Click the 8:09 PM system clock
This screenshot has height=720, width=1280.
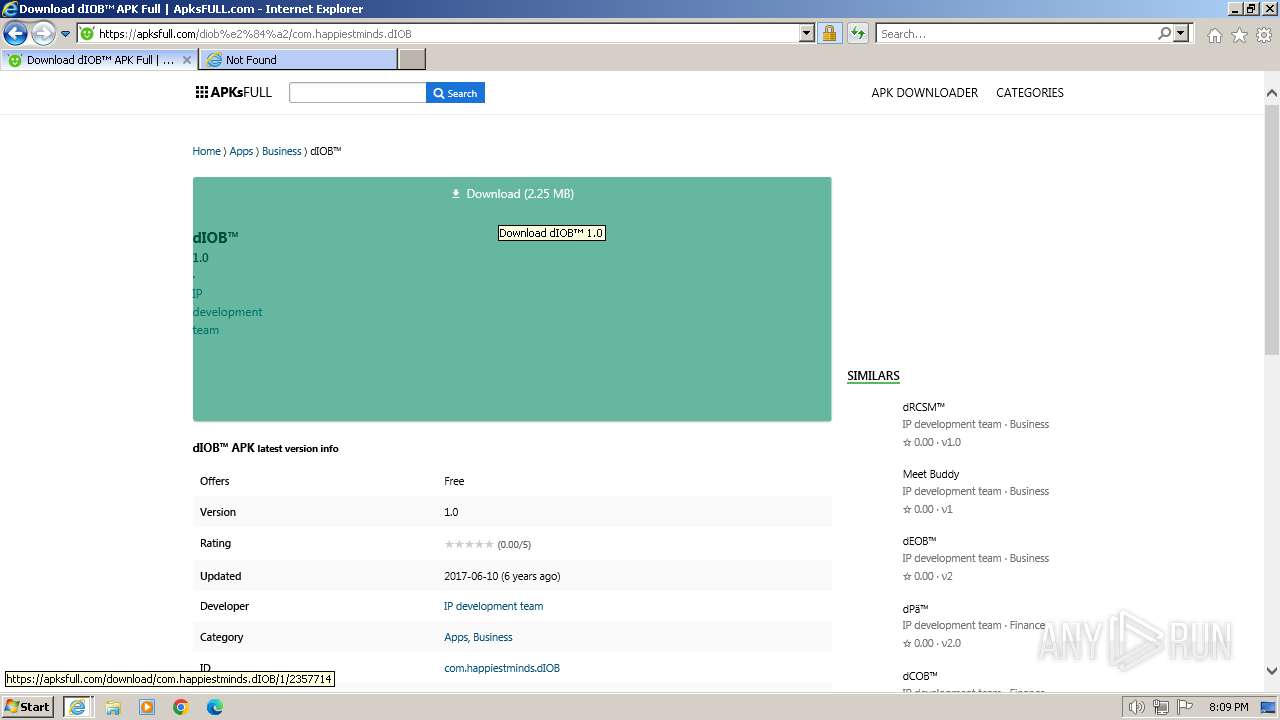(1229, 707)
